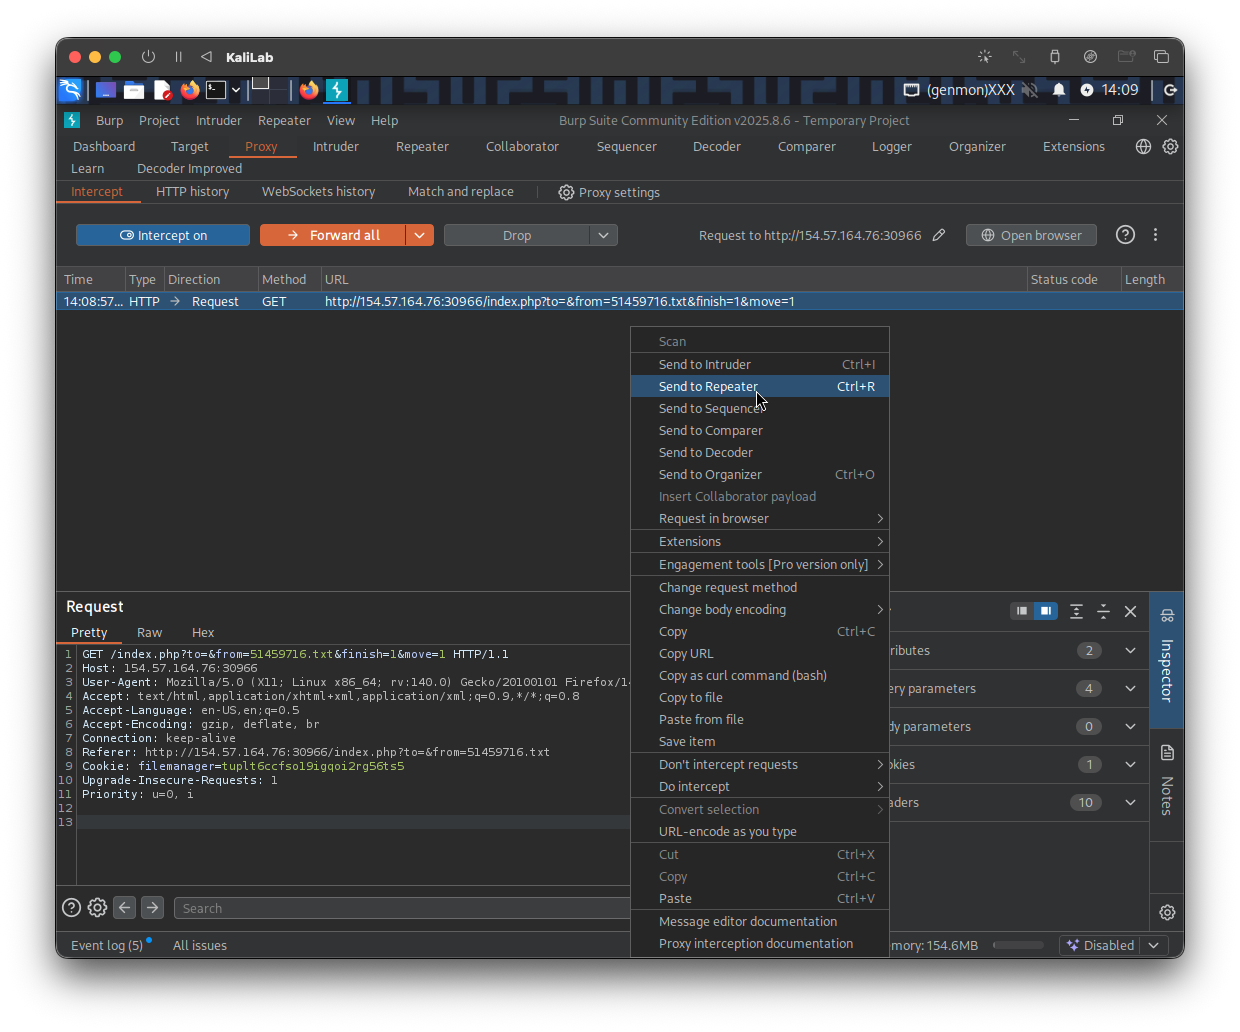Close the Inspector panel with X icon
The width and height of the screenshot is (1240, 1032).
point(1130,611)
